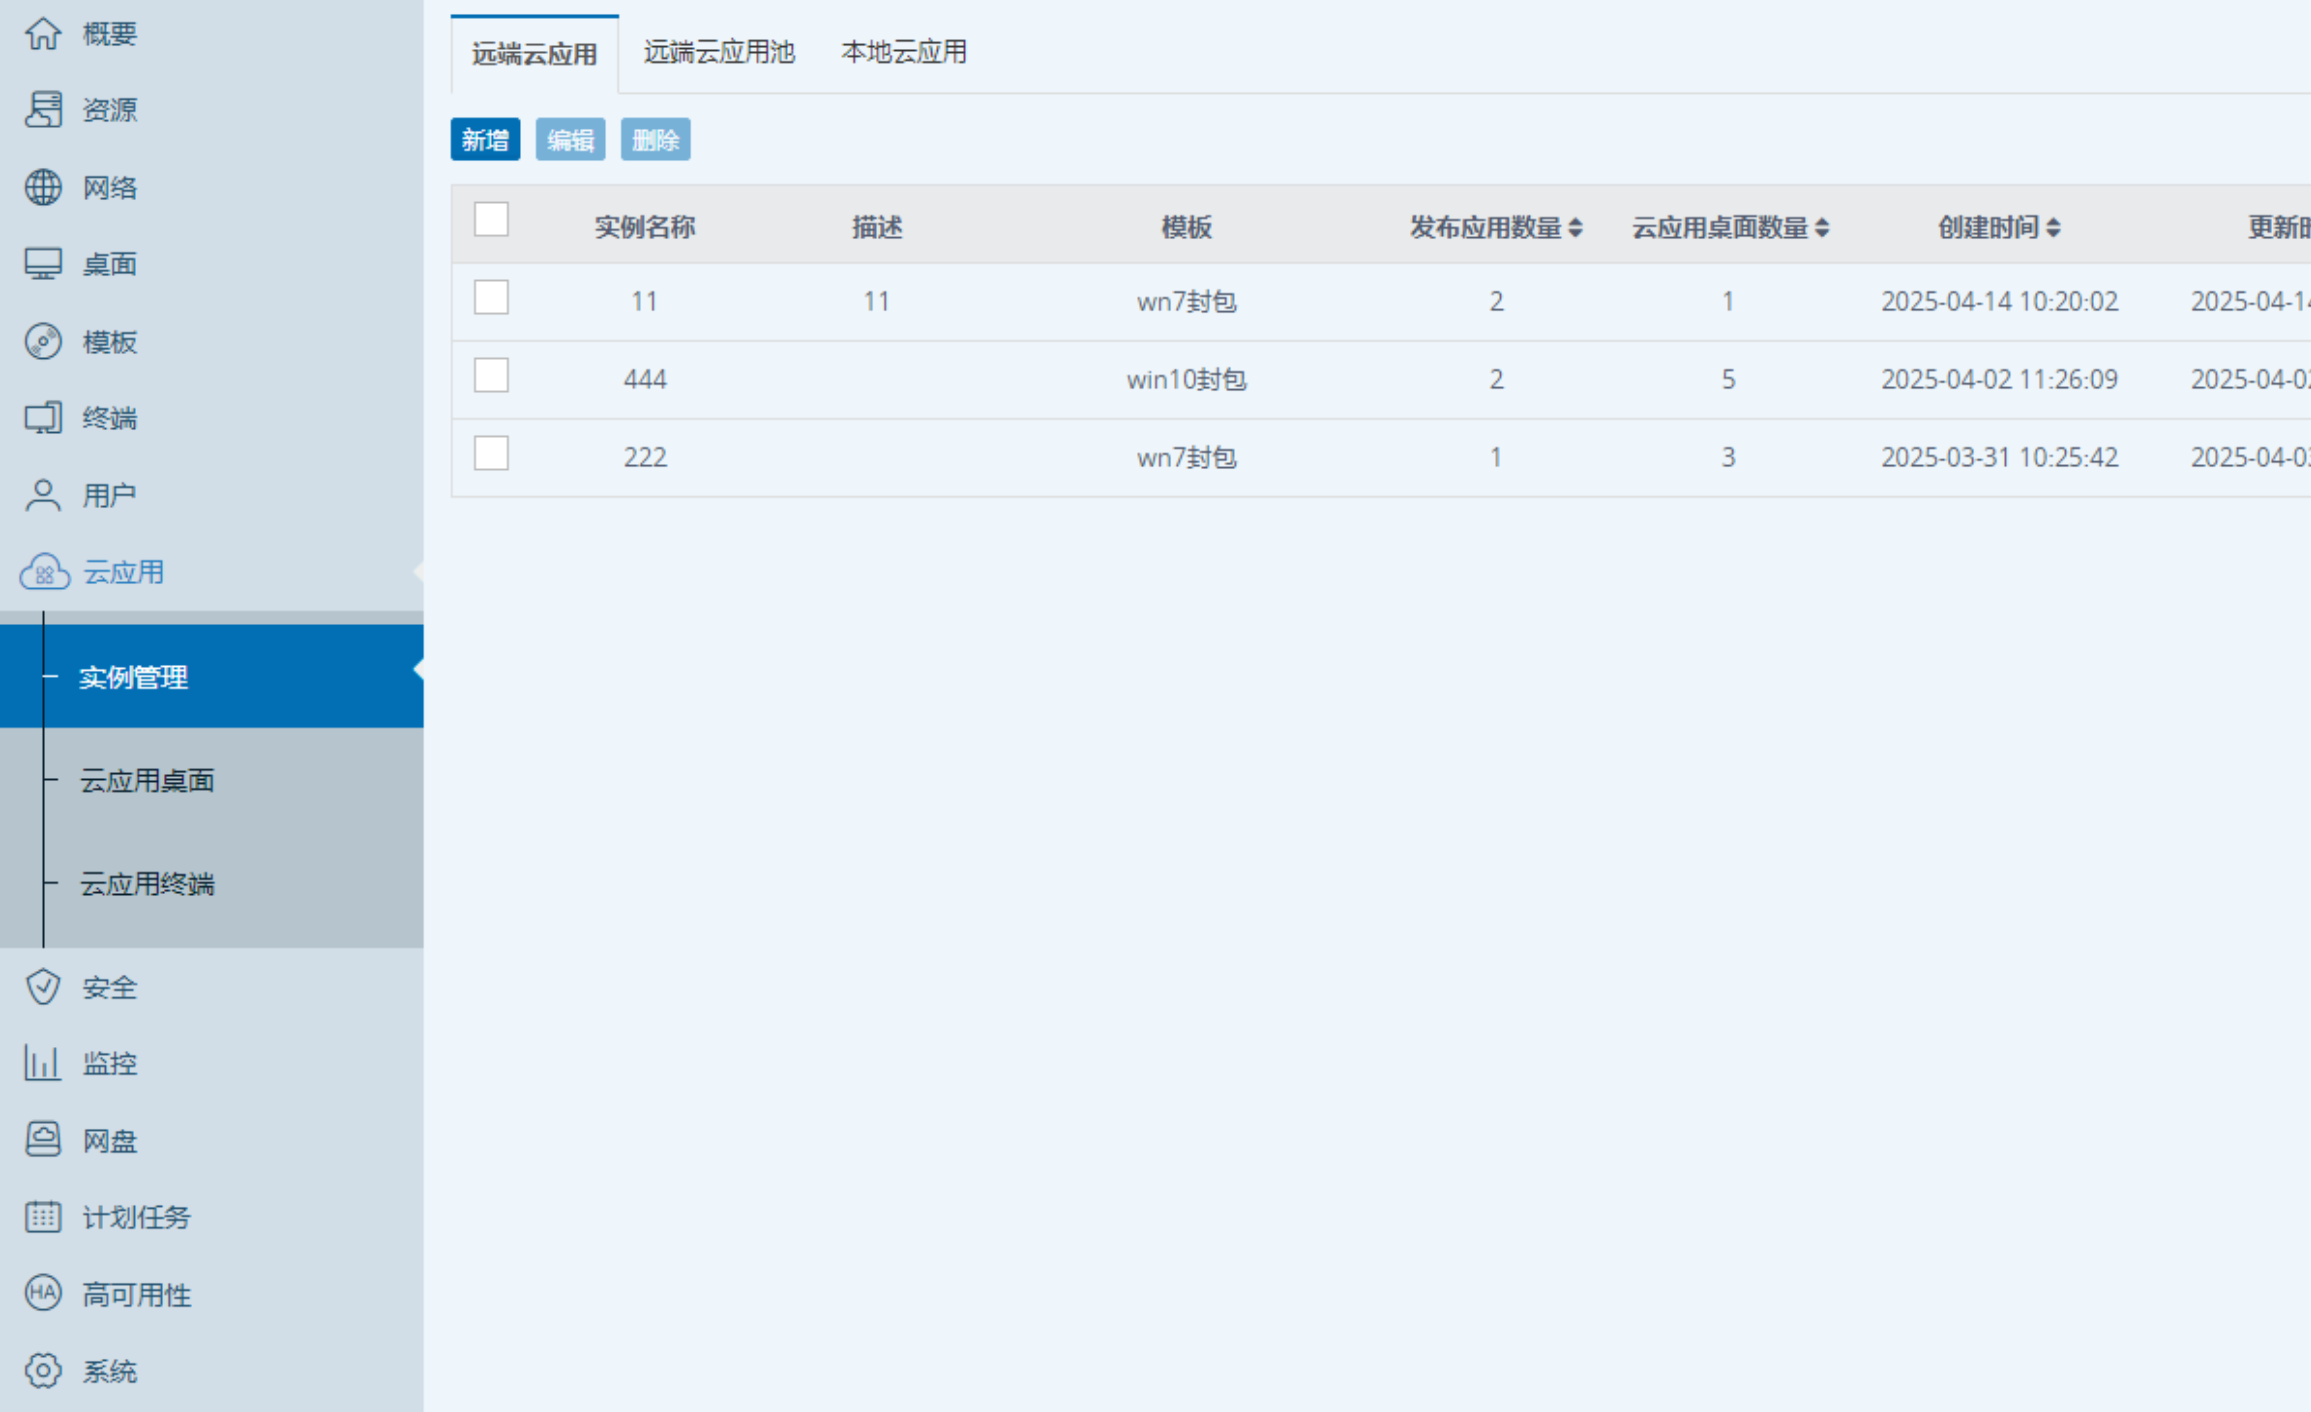Viewport: 2311px width, 1412px height.
Task: Click the home icon beside 概要
Action: pyautogui.click(x=43, y=34)
